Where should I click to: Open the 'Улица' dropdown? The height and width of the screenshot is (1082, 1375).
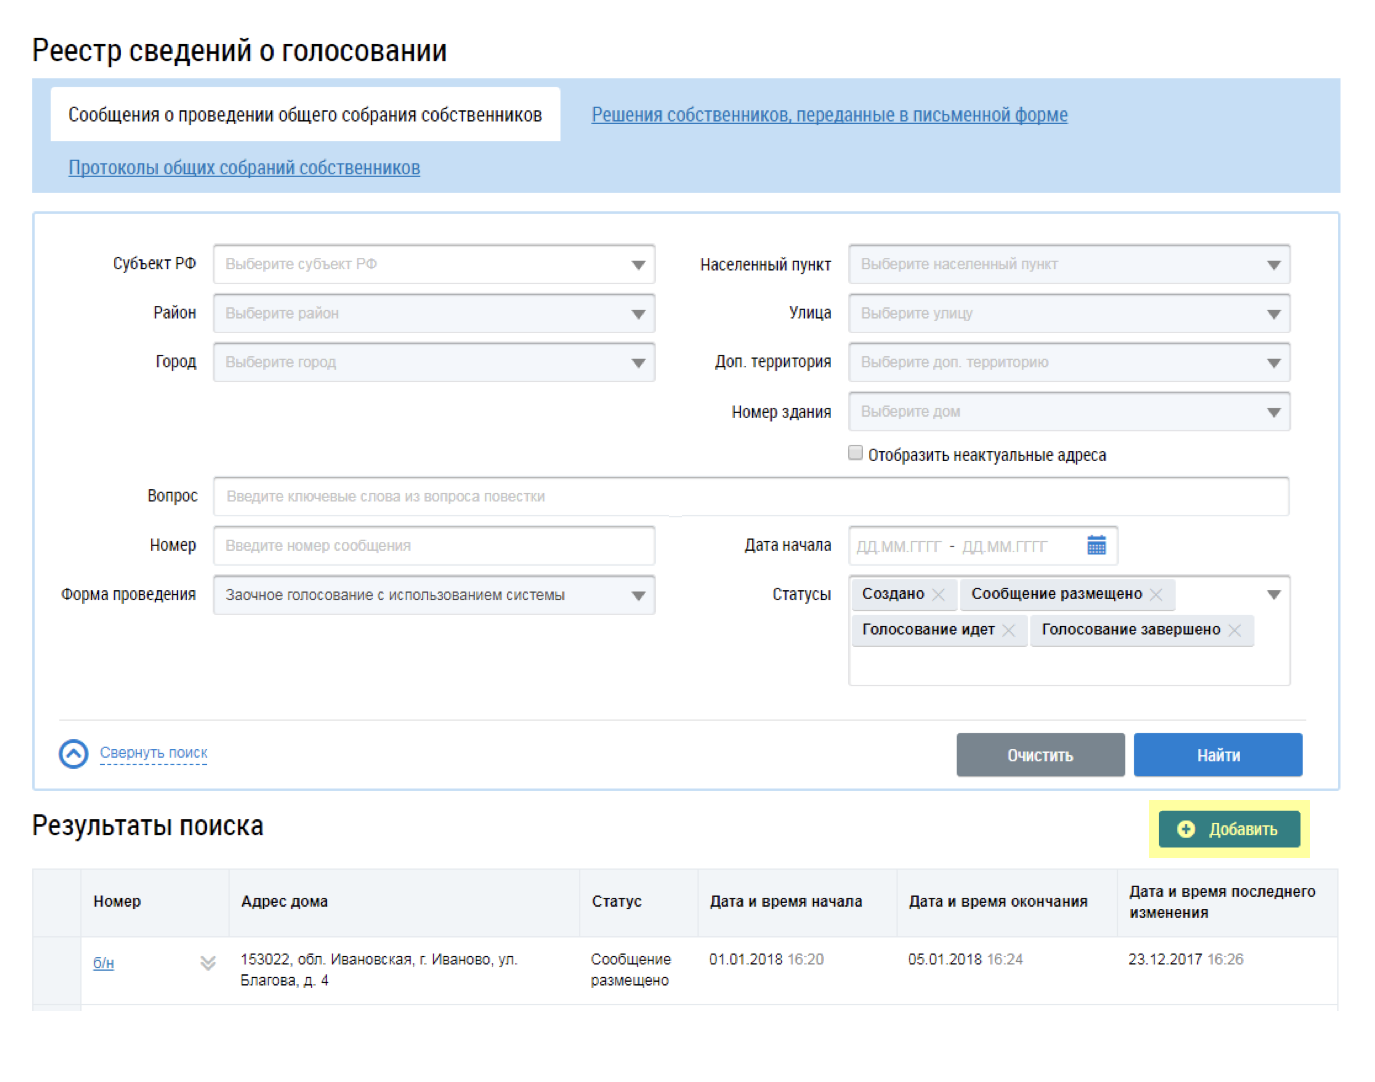click(1069, 313)
